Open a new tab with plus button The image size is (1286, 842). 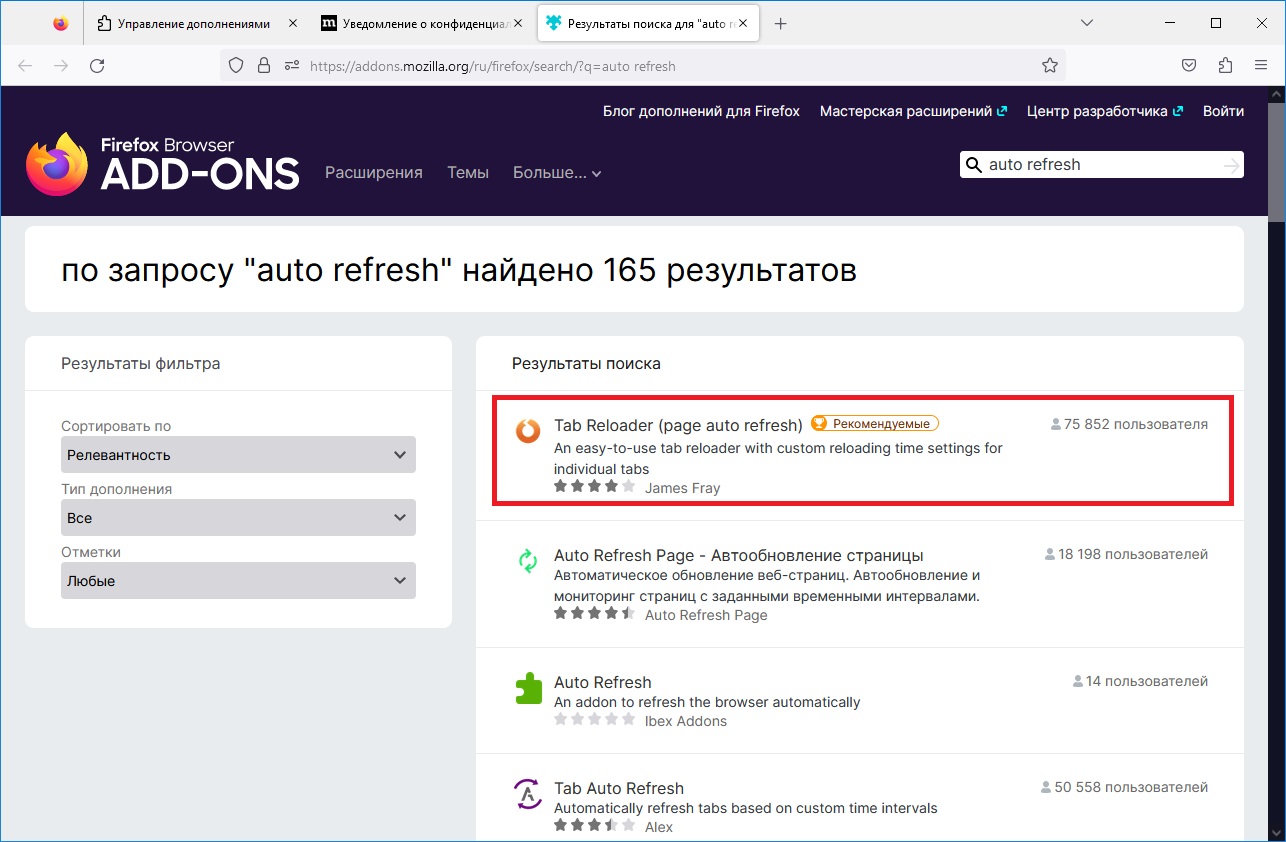(x=781, y=24)
